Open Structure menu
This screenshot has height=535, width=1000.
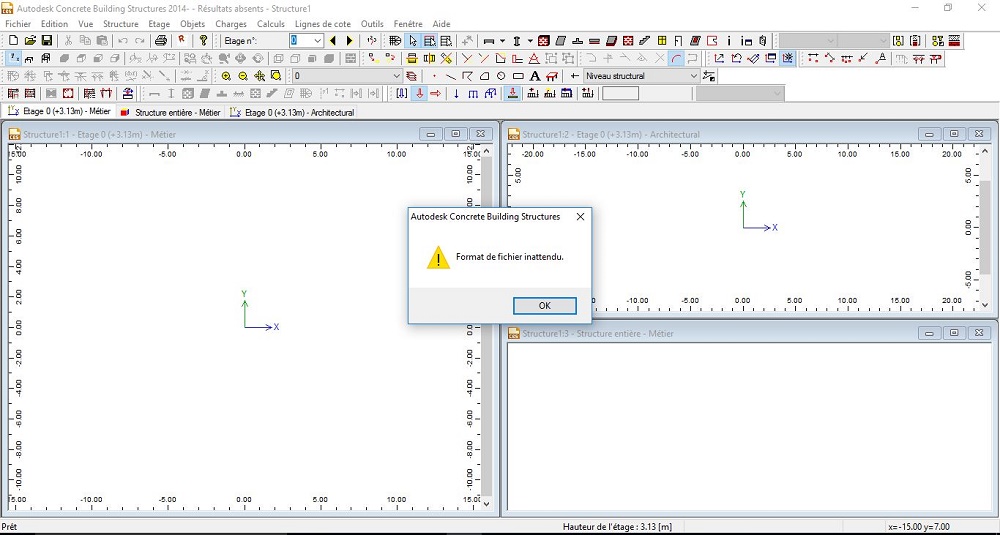click(121, 24)
